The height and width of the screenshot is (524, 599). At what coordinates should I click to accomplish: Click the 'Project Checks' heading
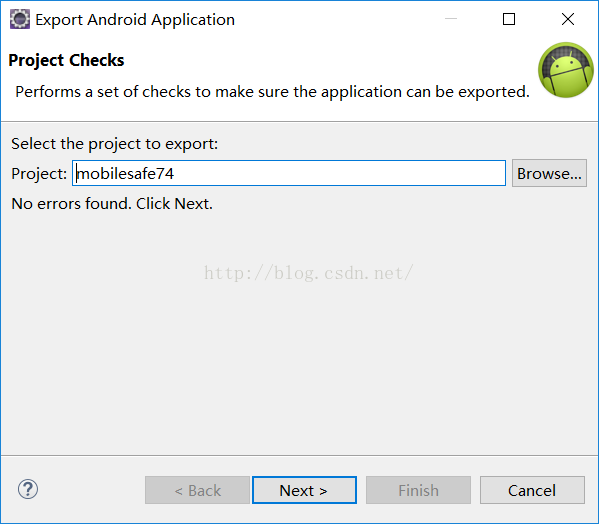pyautogui.click(x=66, y=60)
